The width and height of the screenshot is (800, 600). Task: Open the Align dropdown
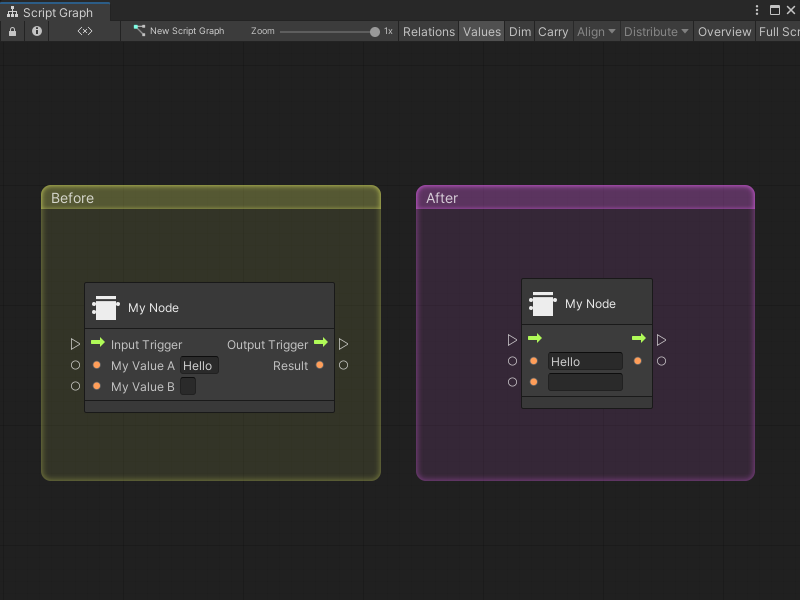click(595, 31)
